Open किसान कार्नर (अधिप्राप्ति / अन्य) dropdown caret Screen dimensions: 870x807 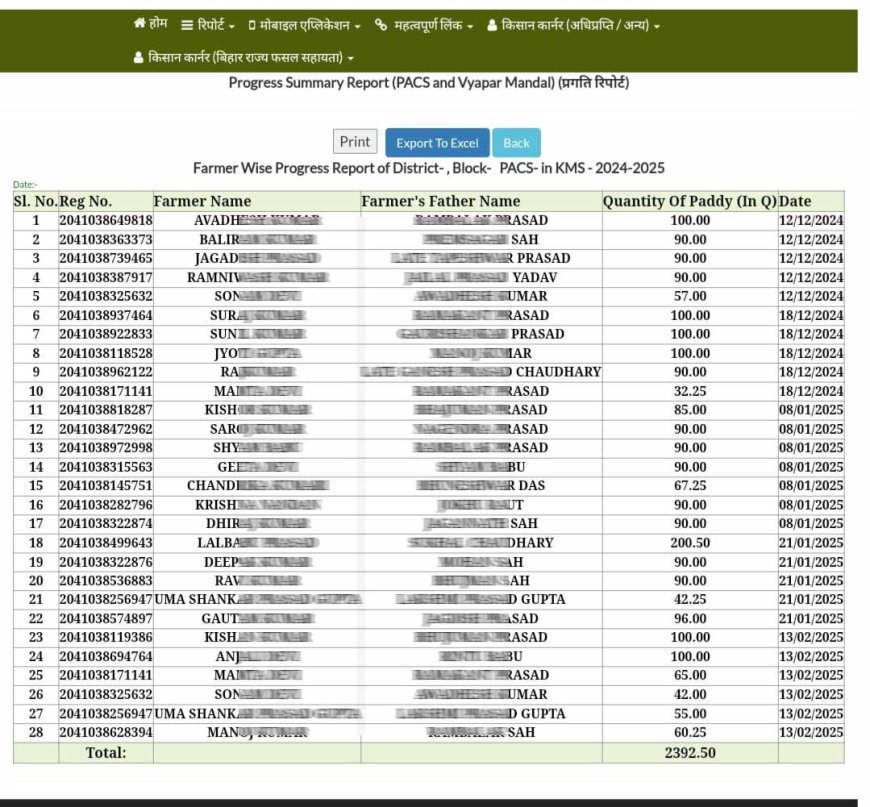[x=657, y=26]
